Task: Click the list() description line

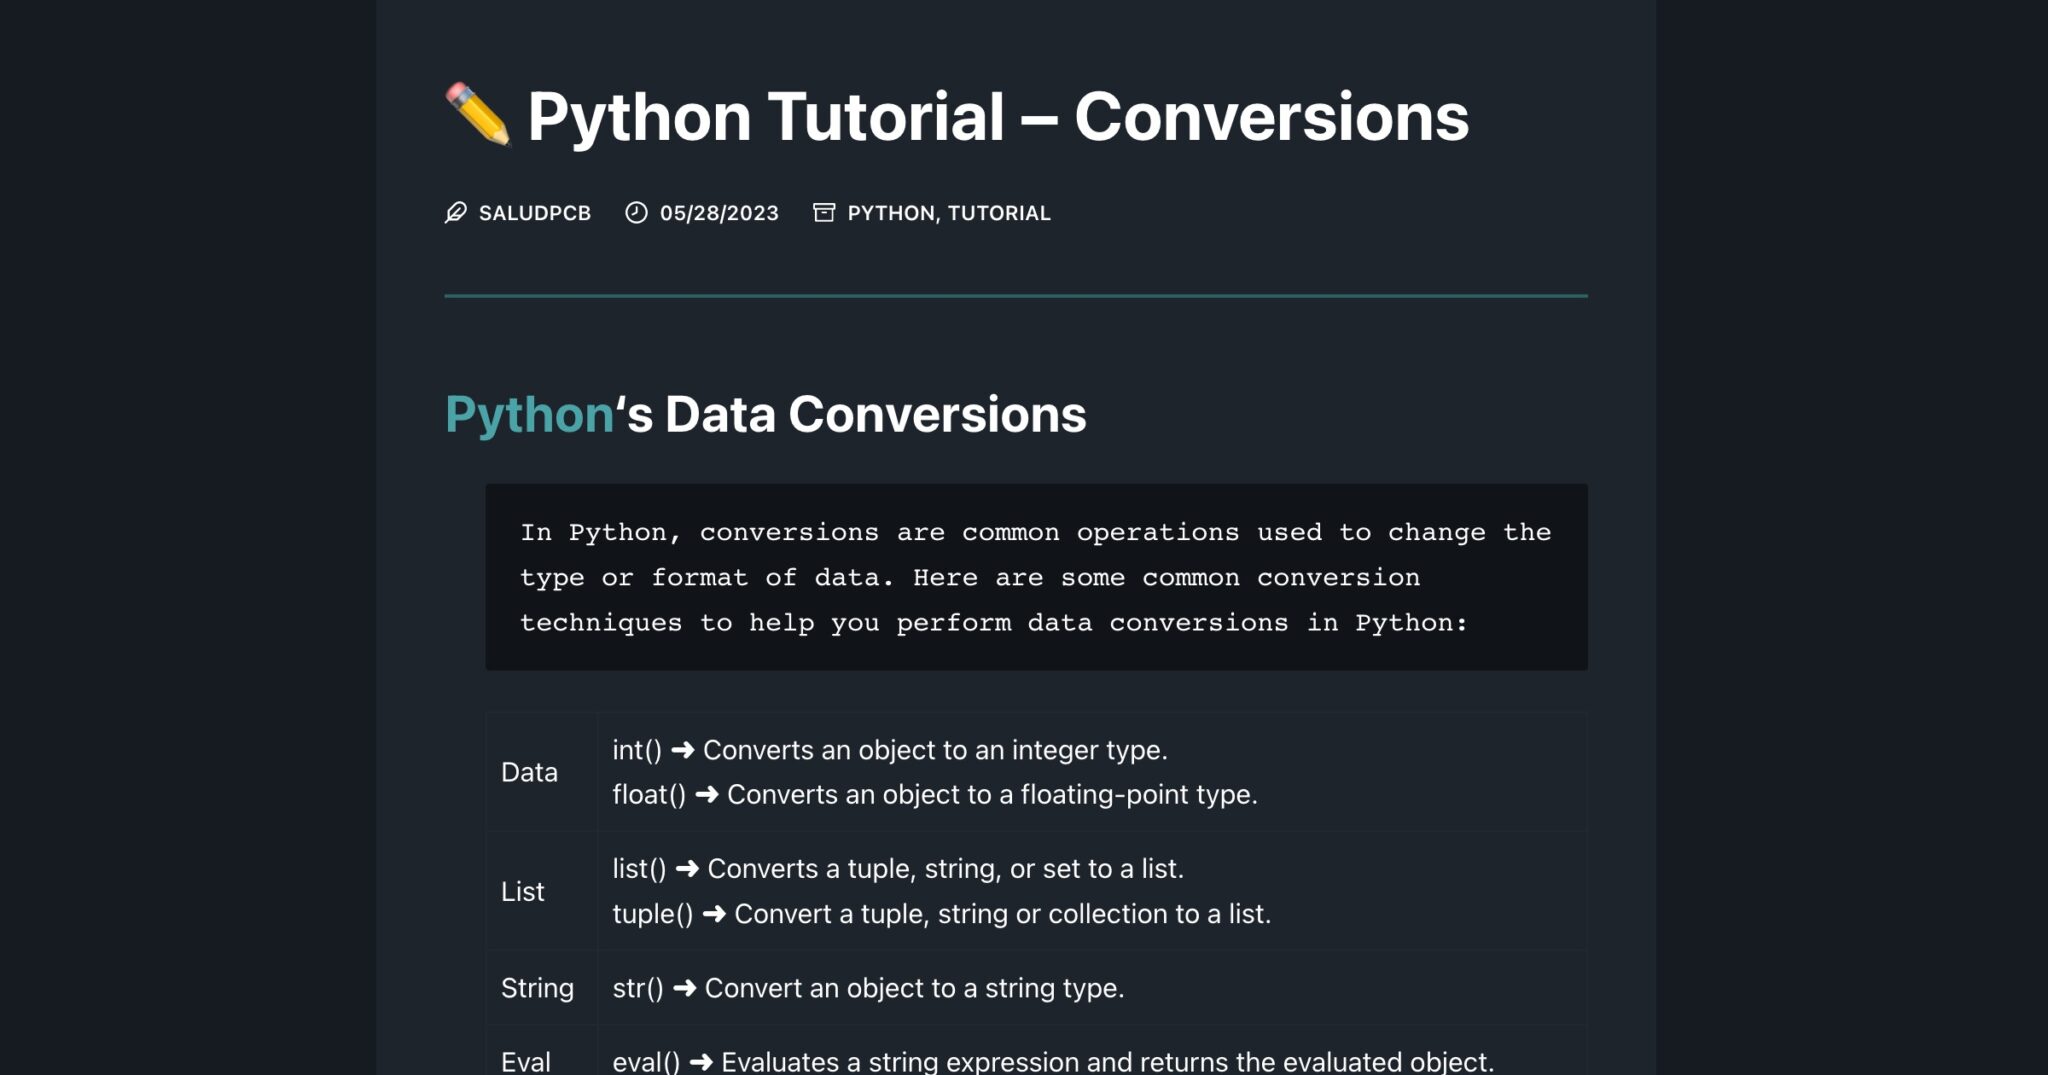Action: (897, 869)
